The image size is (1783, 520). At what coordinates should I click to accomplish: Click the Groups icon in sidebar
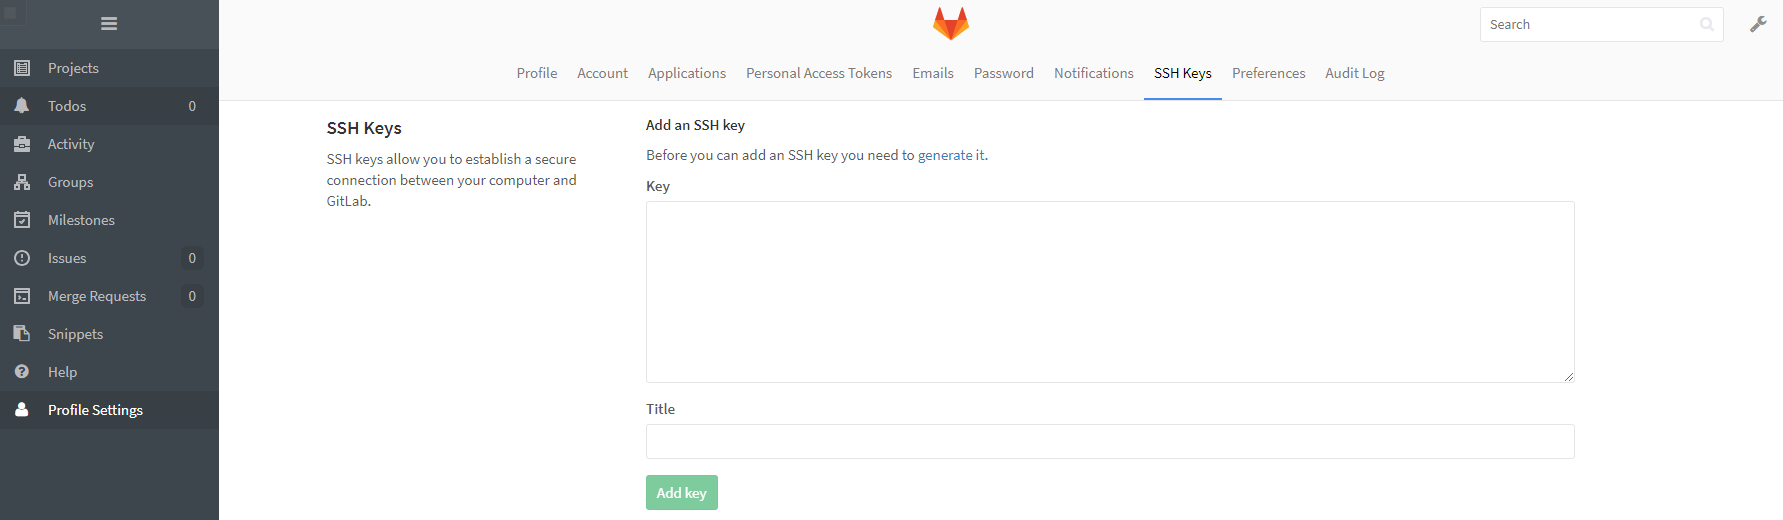[22, 182]
